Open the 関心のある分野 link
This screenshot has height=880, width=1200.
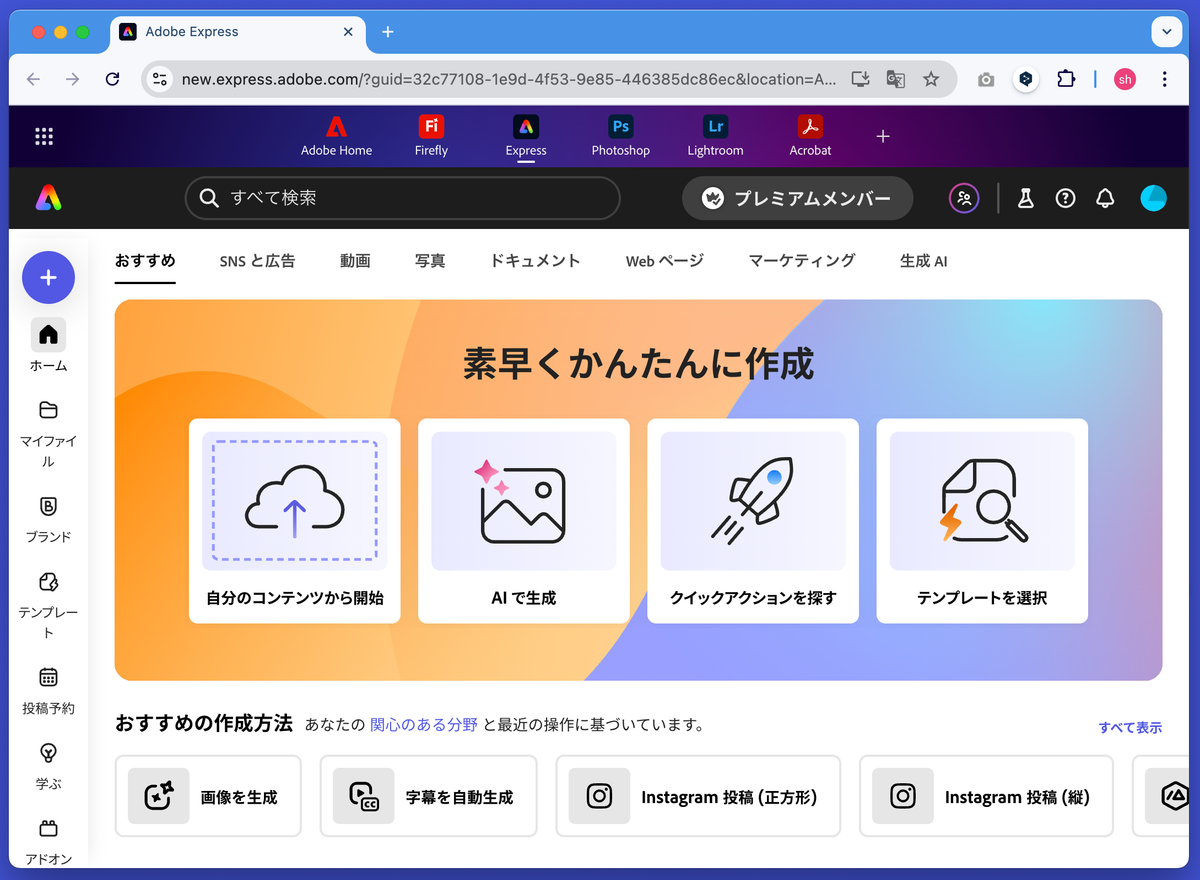point(424,725)
